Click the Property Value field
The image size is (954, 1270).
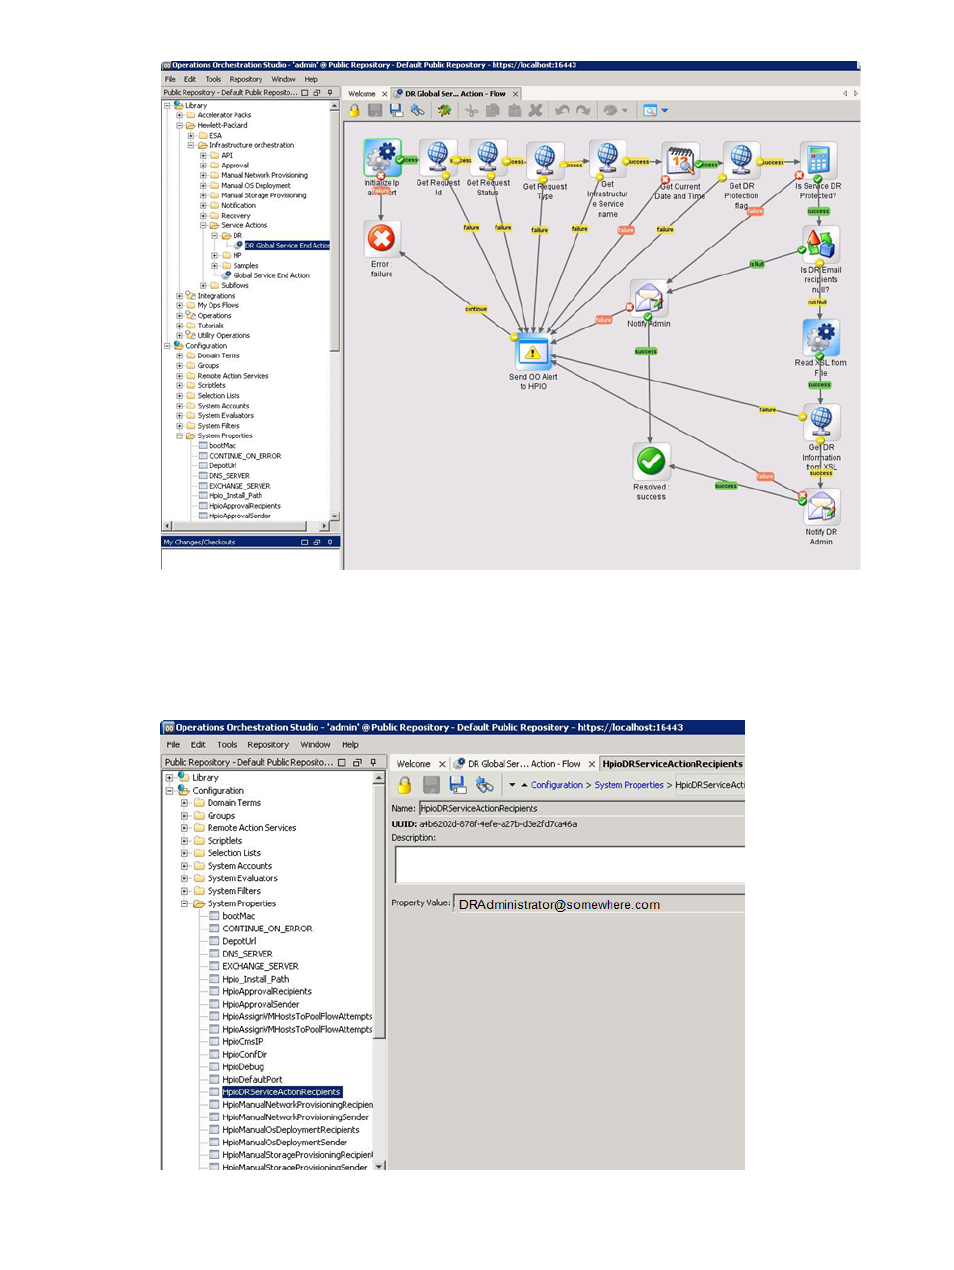coord(599,904)
